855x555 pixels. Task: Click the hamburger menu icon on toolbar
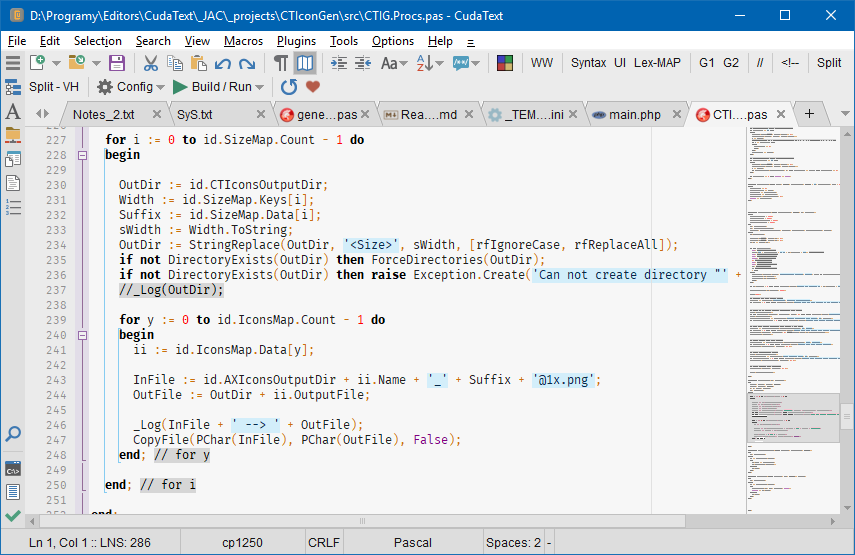pyautogui.click(x=13, y=63)
